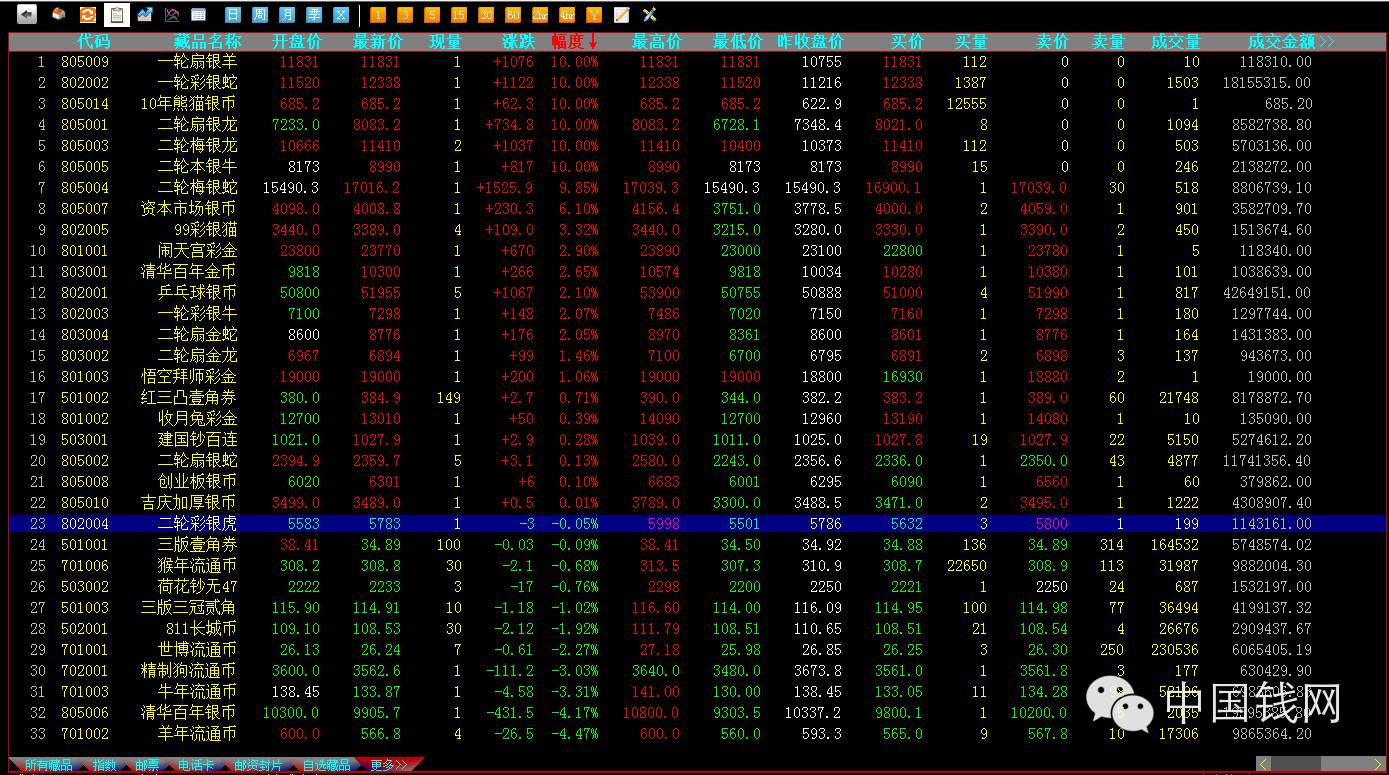
Task: Switch to 电话卡 tab
Action: click(x=196, y=765)
